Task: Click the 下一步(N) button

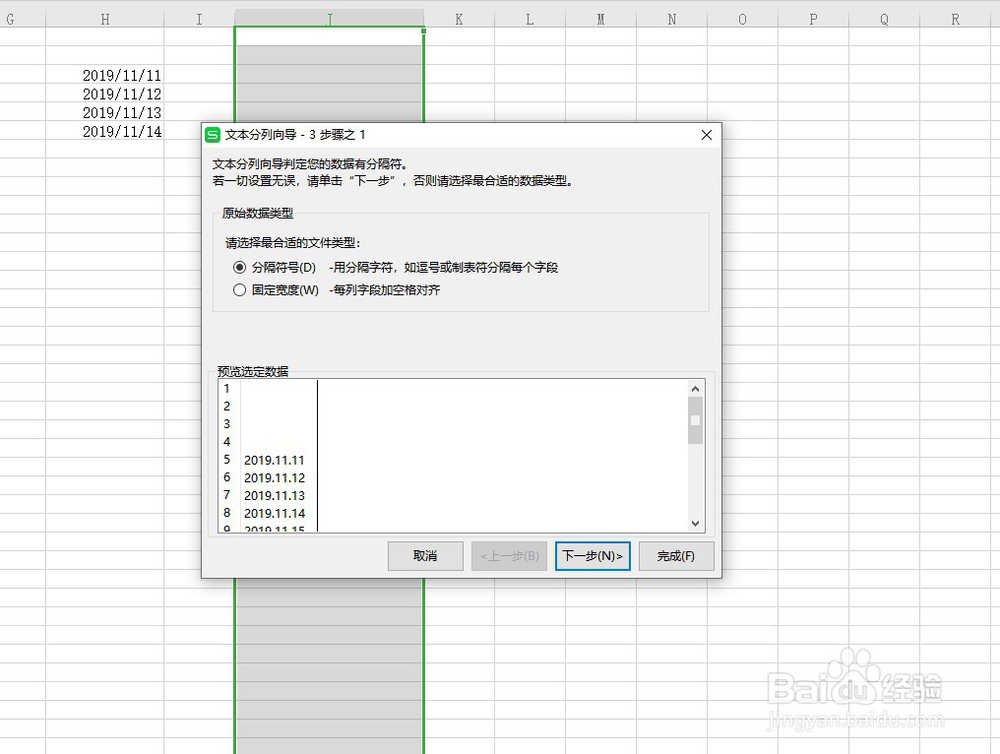Action: 593,556
